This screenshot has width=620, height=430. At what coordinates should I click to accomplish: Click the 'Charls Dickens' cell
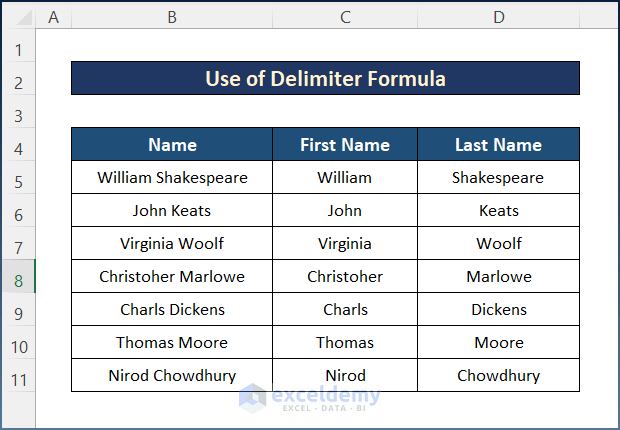172,310
